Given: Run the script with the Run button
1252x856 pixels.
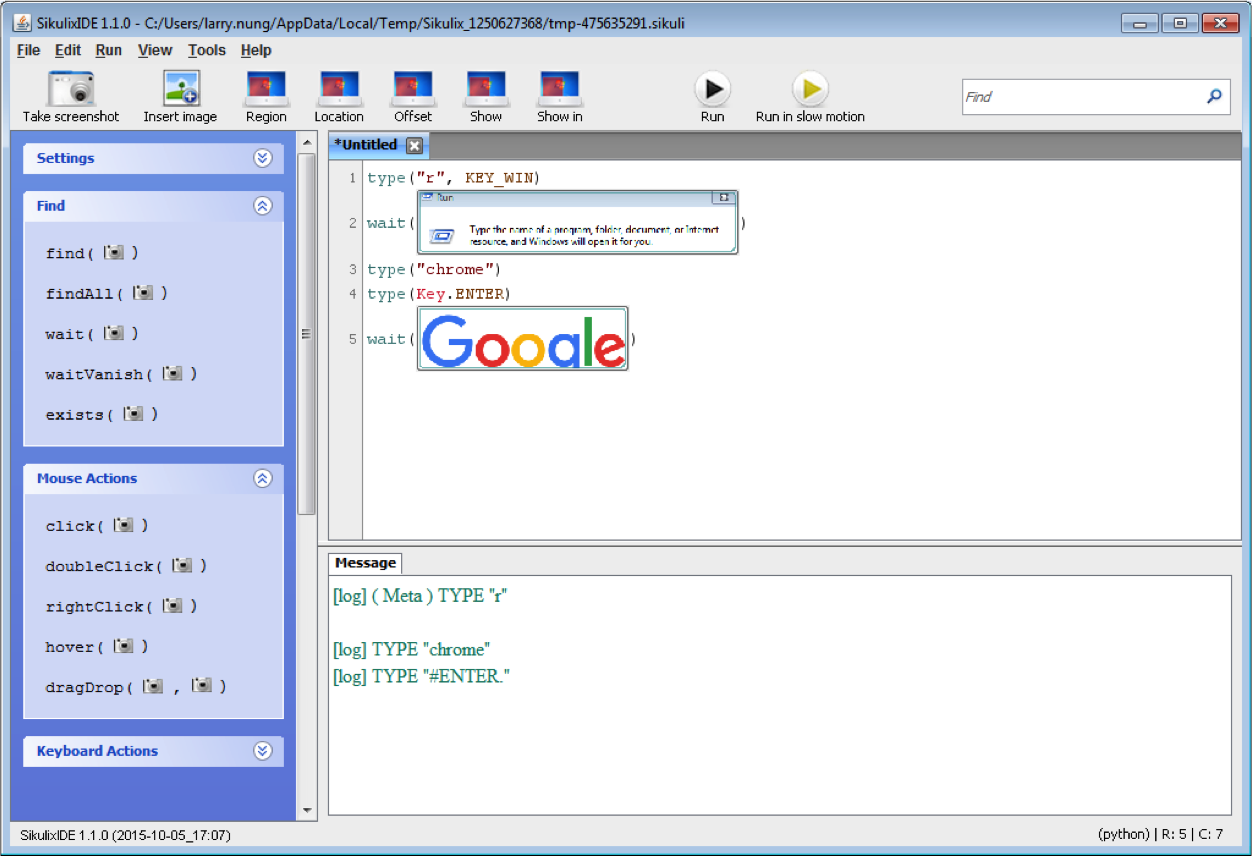Looking at the screenshot, I should pos(712,89).
